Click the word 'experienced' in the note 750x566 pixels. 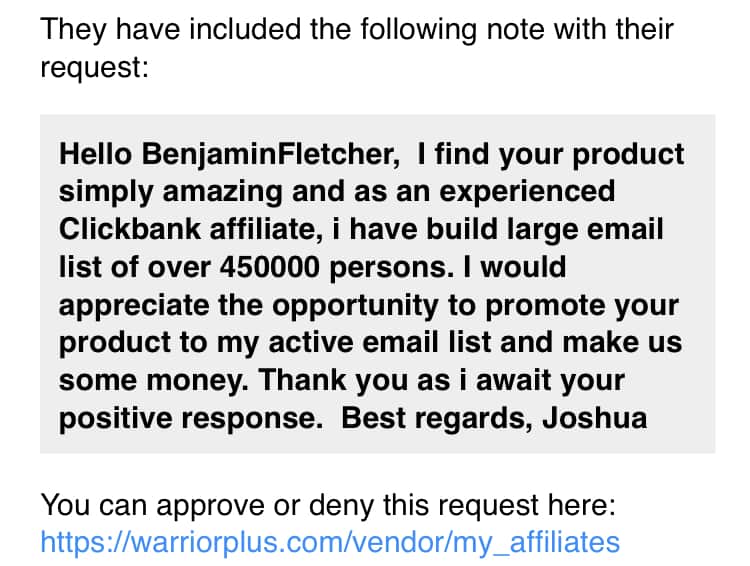(x=527, y=192)
